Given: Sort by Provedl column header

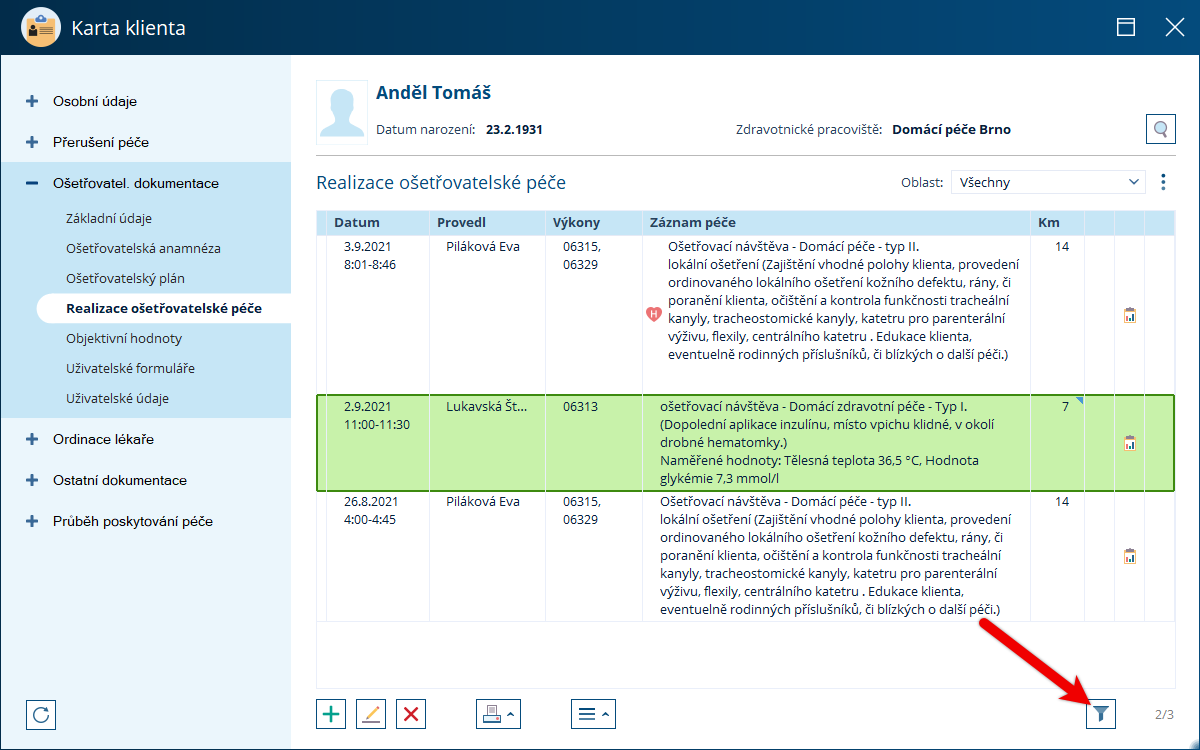Looking at the screenshot, I should coord(486,223).
